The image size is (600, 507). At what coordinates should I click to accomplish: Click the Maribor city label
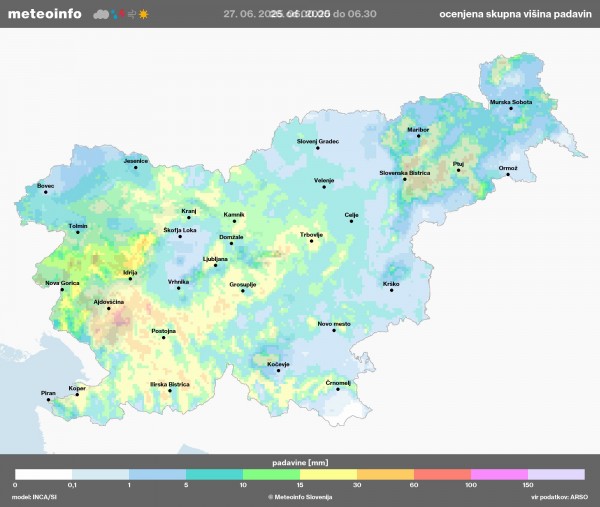(418, 130)
